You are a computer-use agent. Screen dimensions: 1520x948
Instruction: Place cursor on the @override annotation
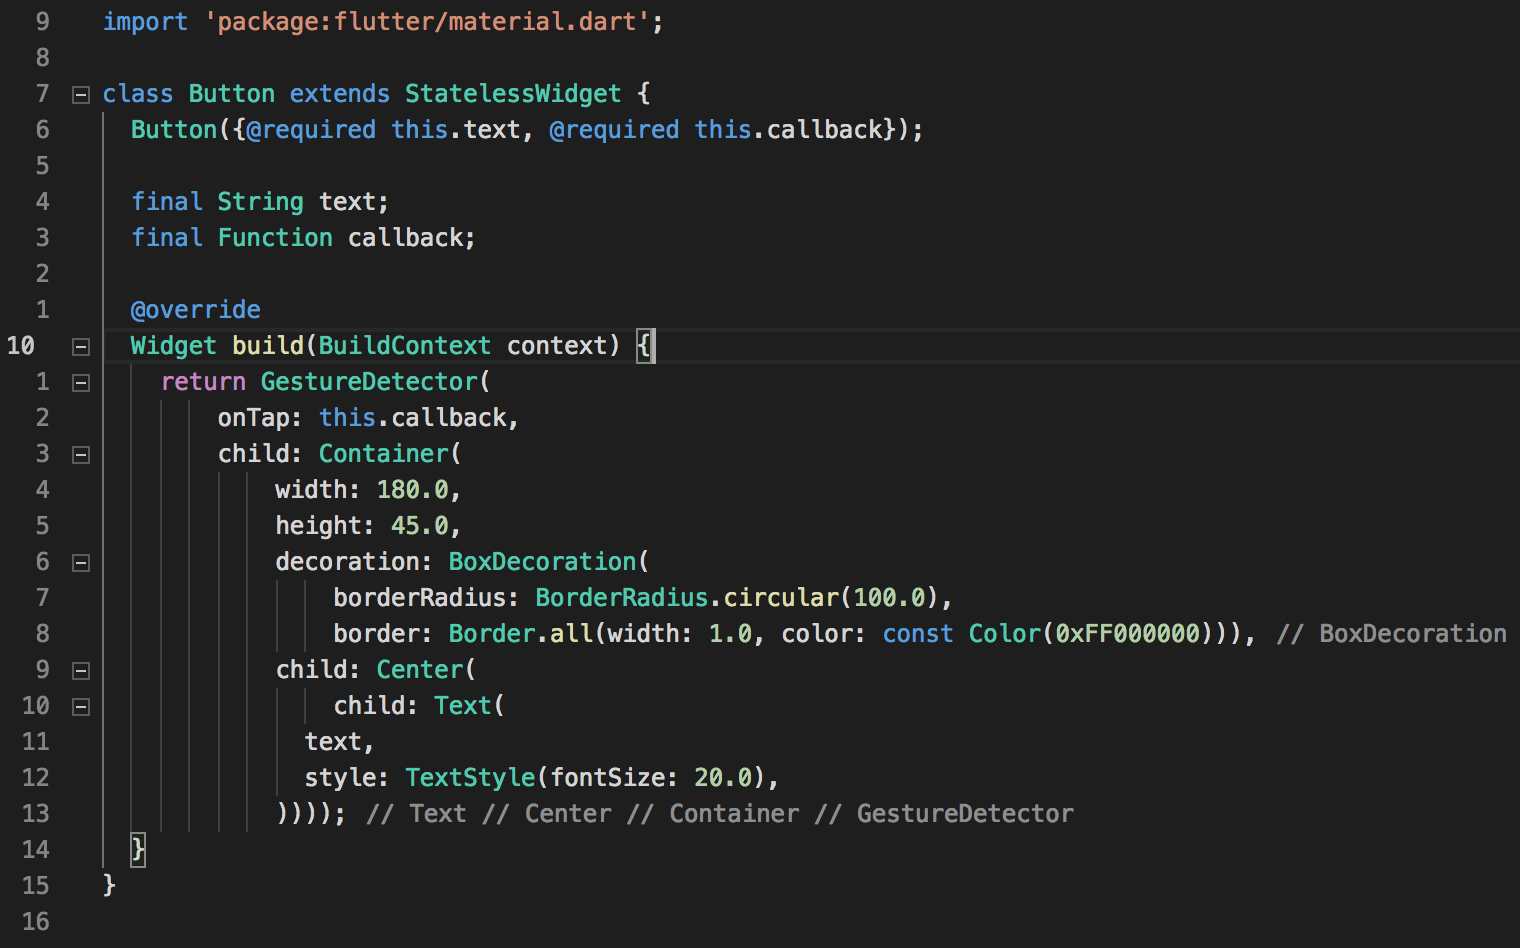point(195,310)
